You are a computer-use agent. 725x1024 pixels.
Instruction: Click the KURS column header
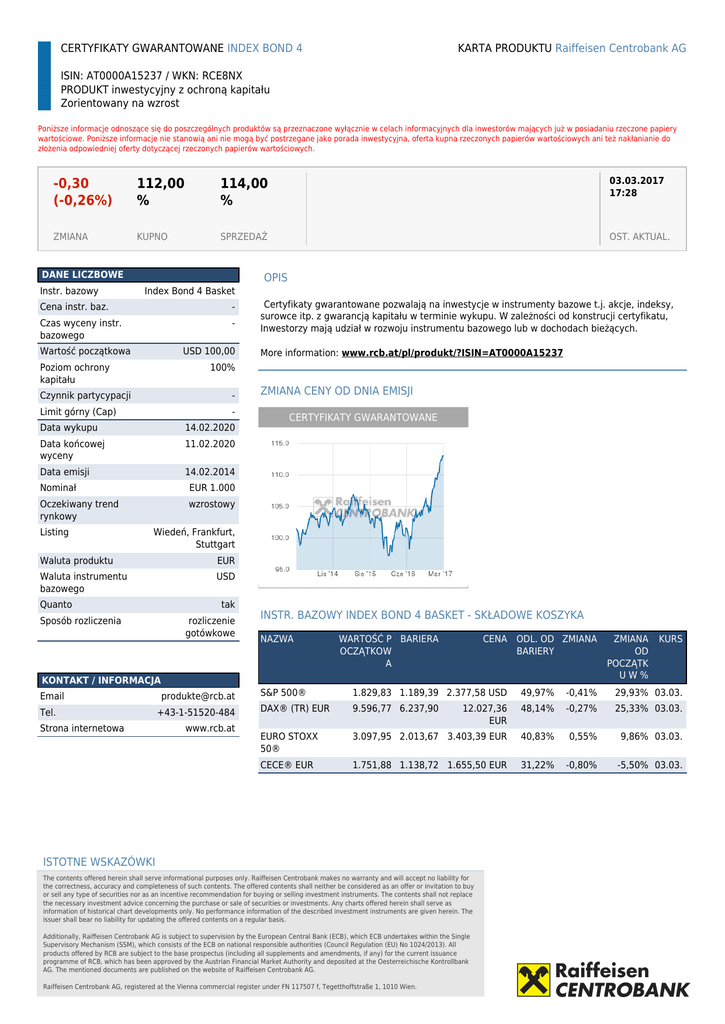click(671, 639)
